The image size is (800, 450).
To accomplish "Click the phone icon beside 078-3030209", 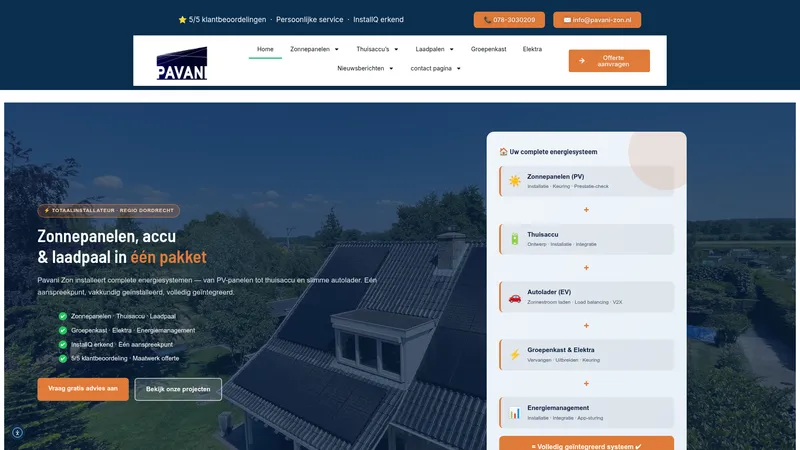I will 487,20.
